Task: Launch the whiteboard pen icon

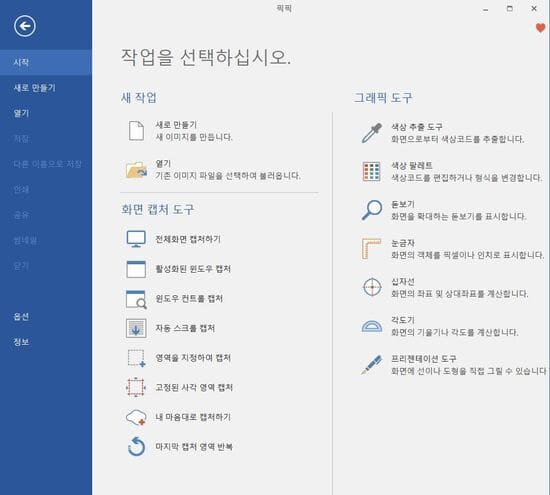Action: pos(372,365)
